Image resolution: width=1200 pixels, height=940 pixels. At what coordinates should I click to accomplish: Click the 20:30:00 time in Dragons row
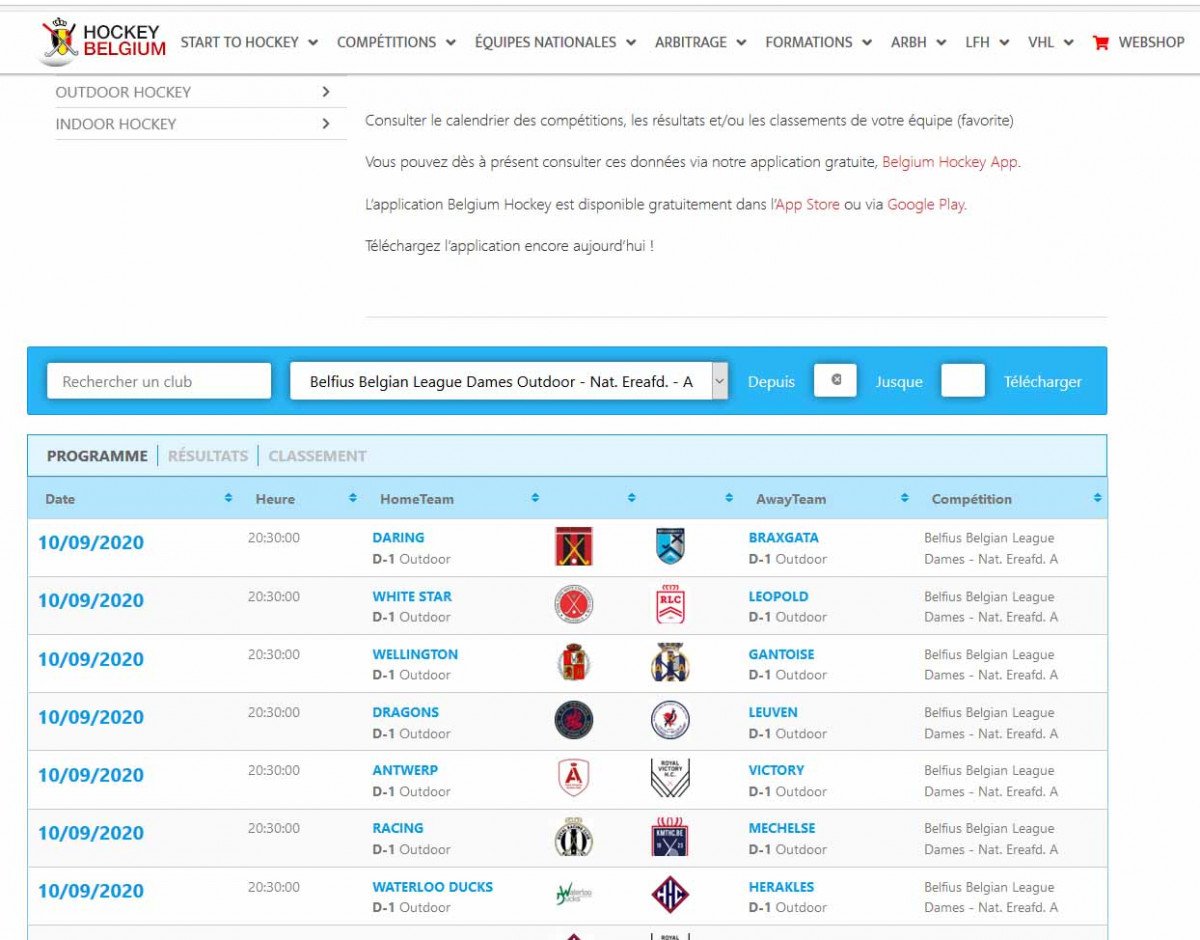coord(274,712)
